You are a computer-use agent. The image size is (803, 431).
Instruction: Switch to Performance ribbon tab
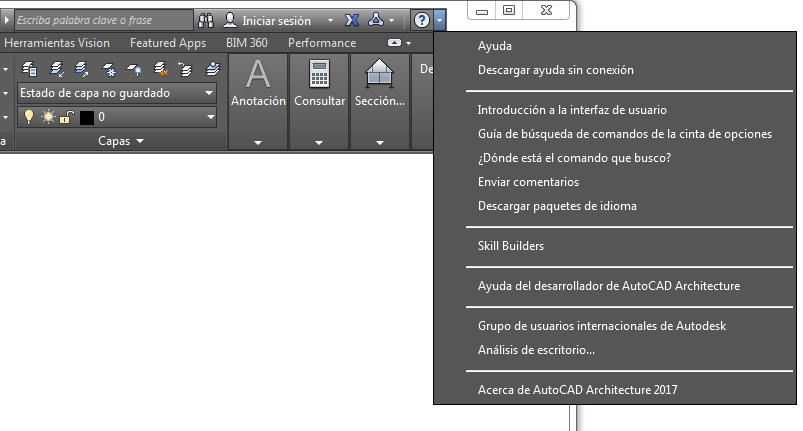(x=322, y=43)
